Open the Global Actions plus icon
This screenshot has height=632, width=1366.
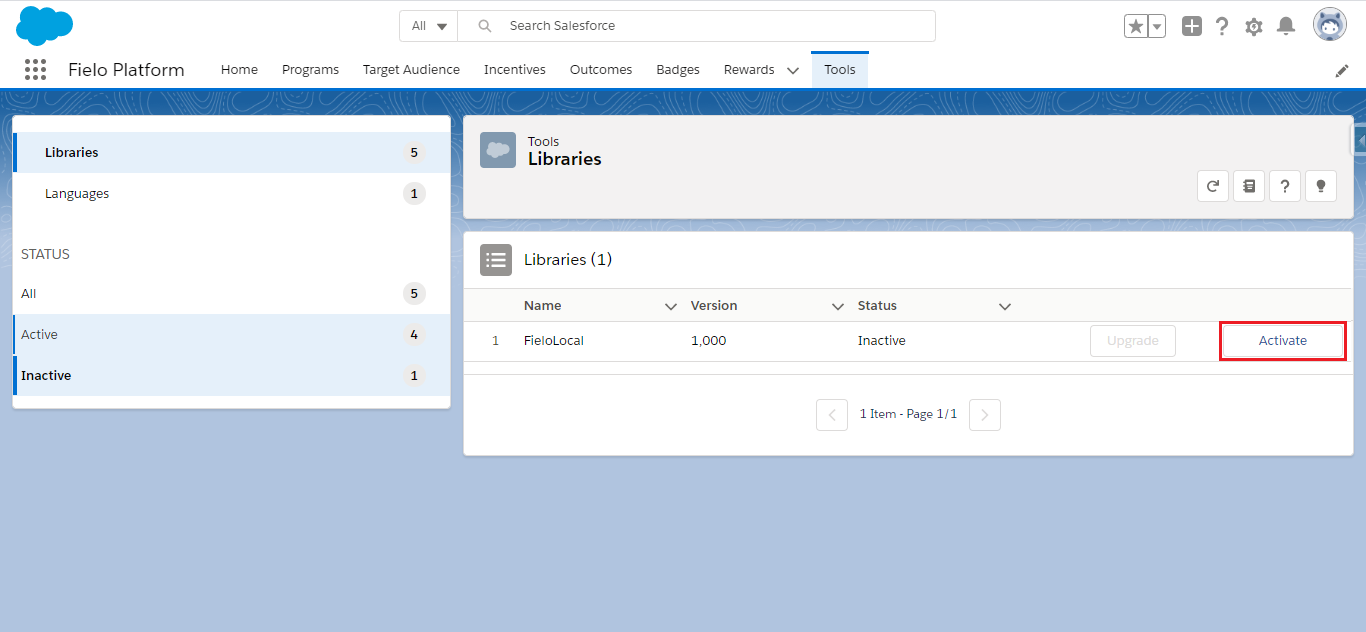click(x=1191, y=26)
